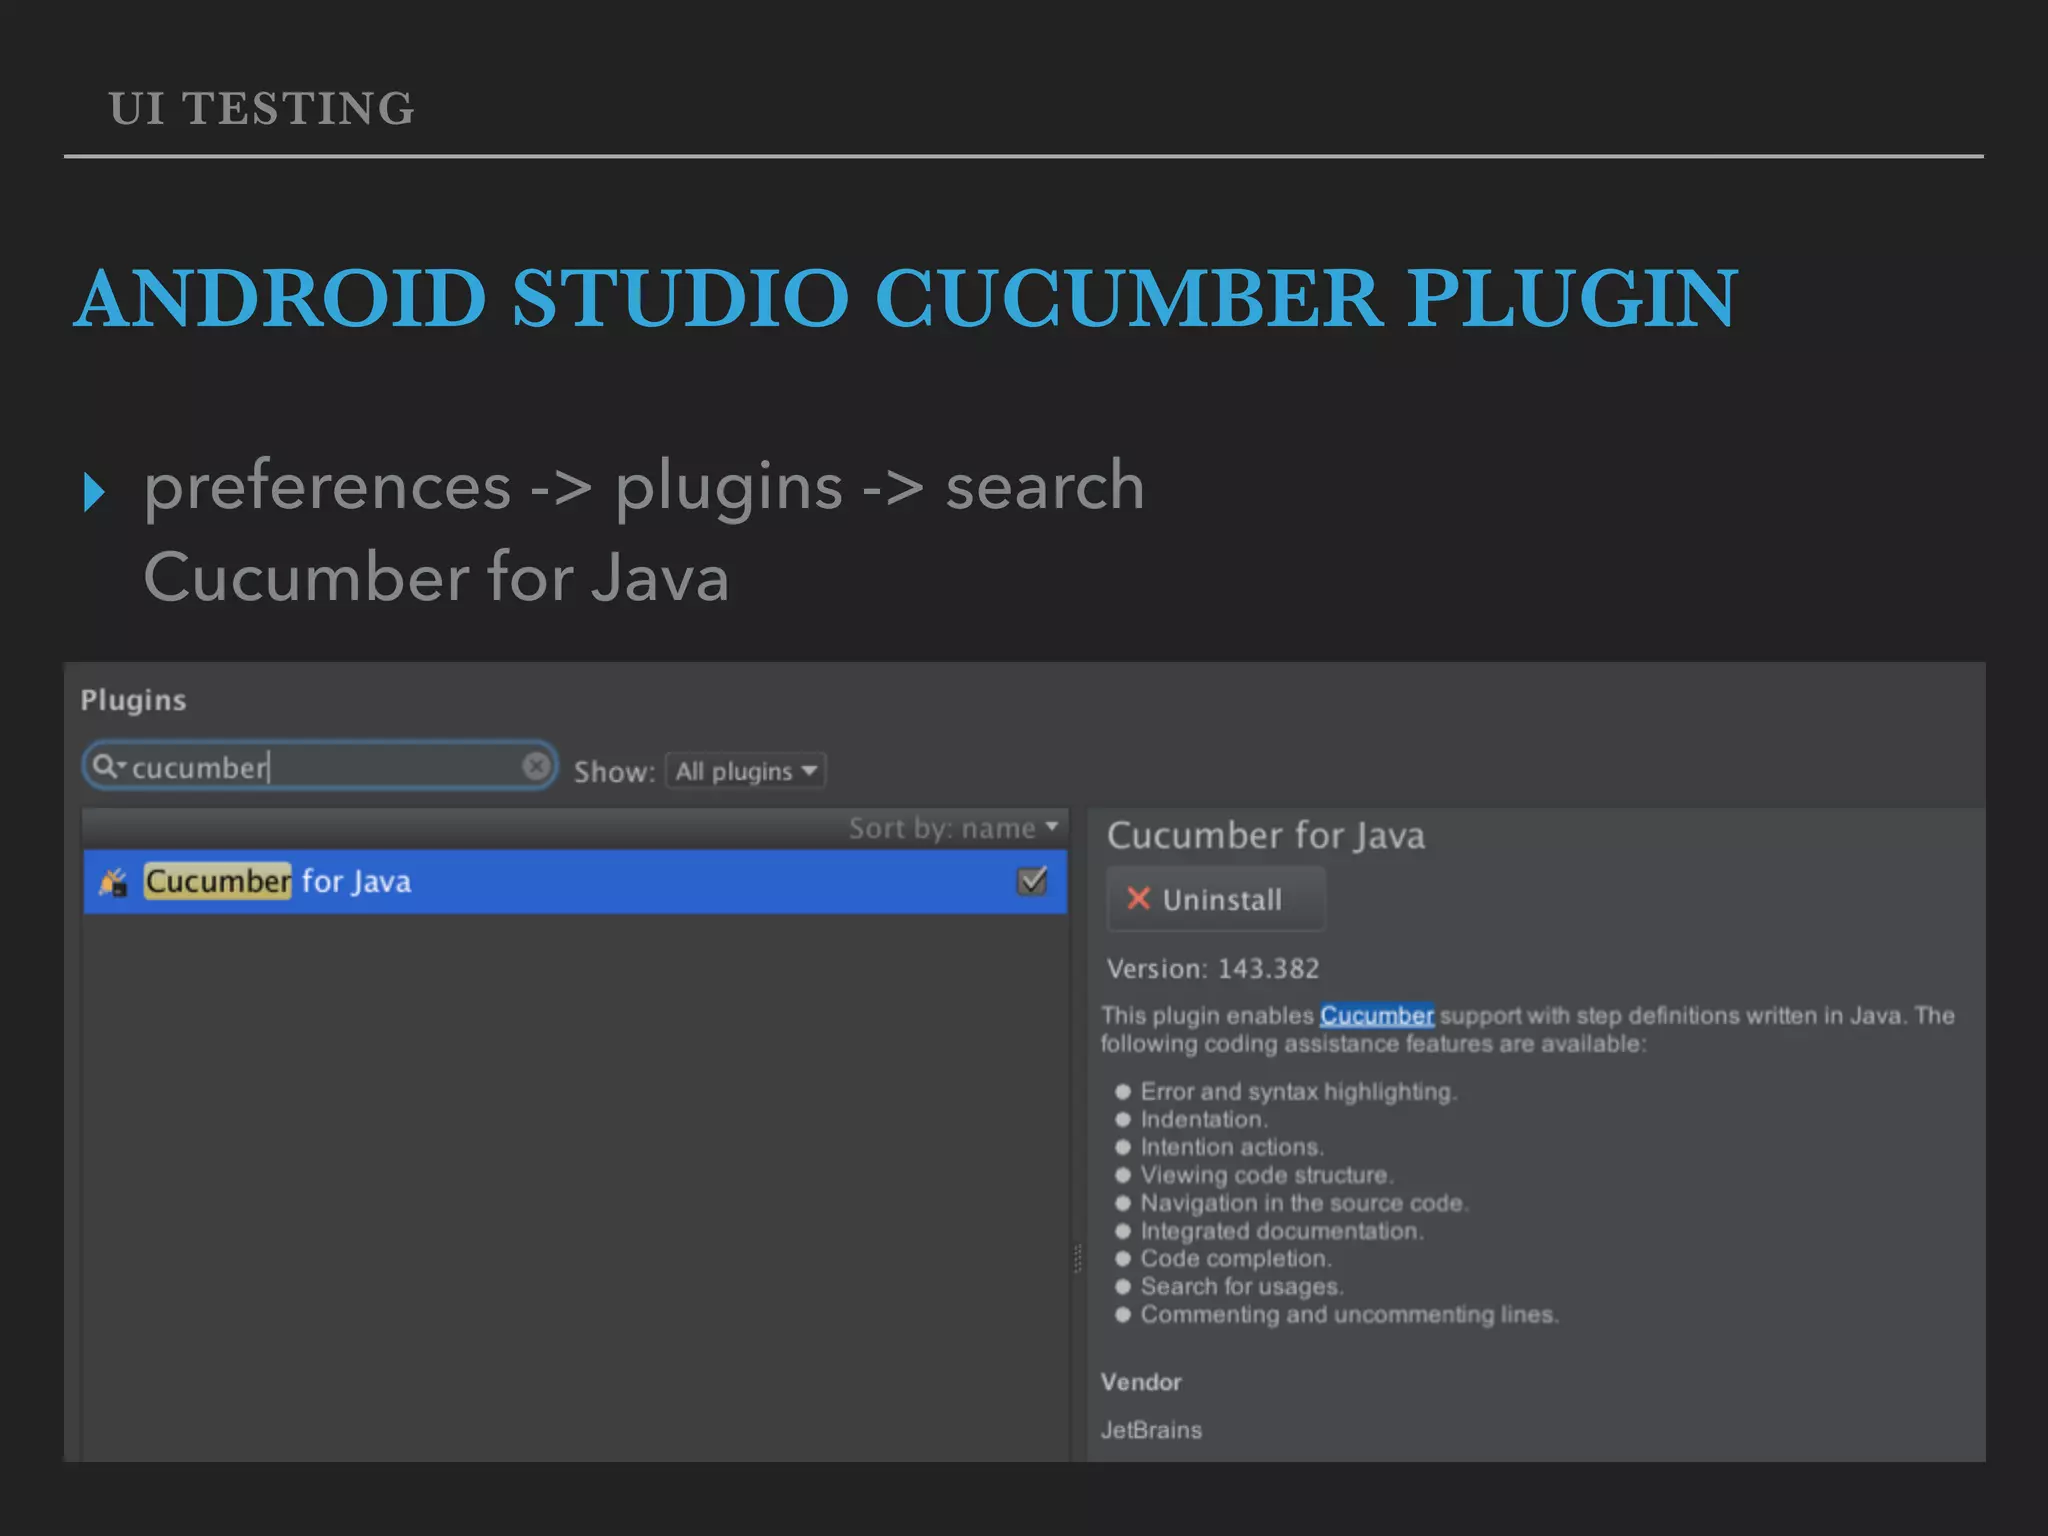This screenshot has width=2048, height=1536.
Task: Click 'Integrated documentation.' bullet text
Action: point(1282,1231)
